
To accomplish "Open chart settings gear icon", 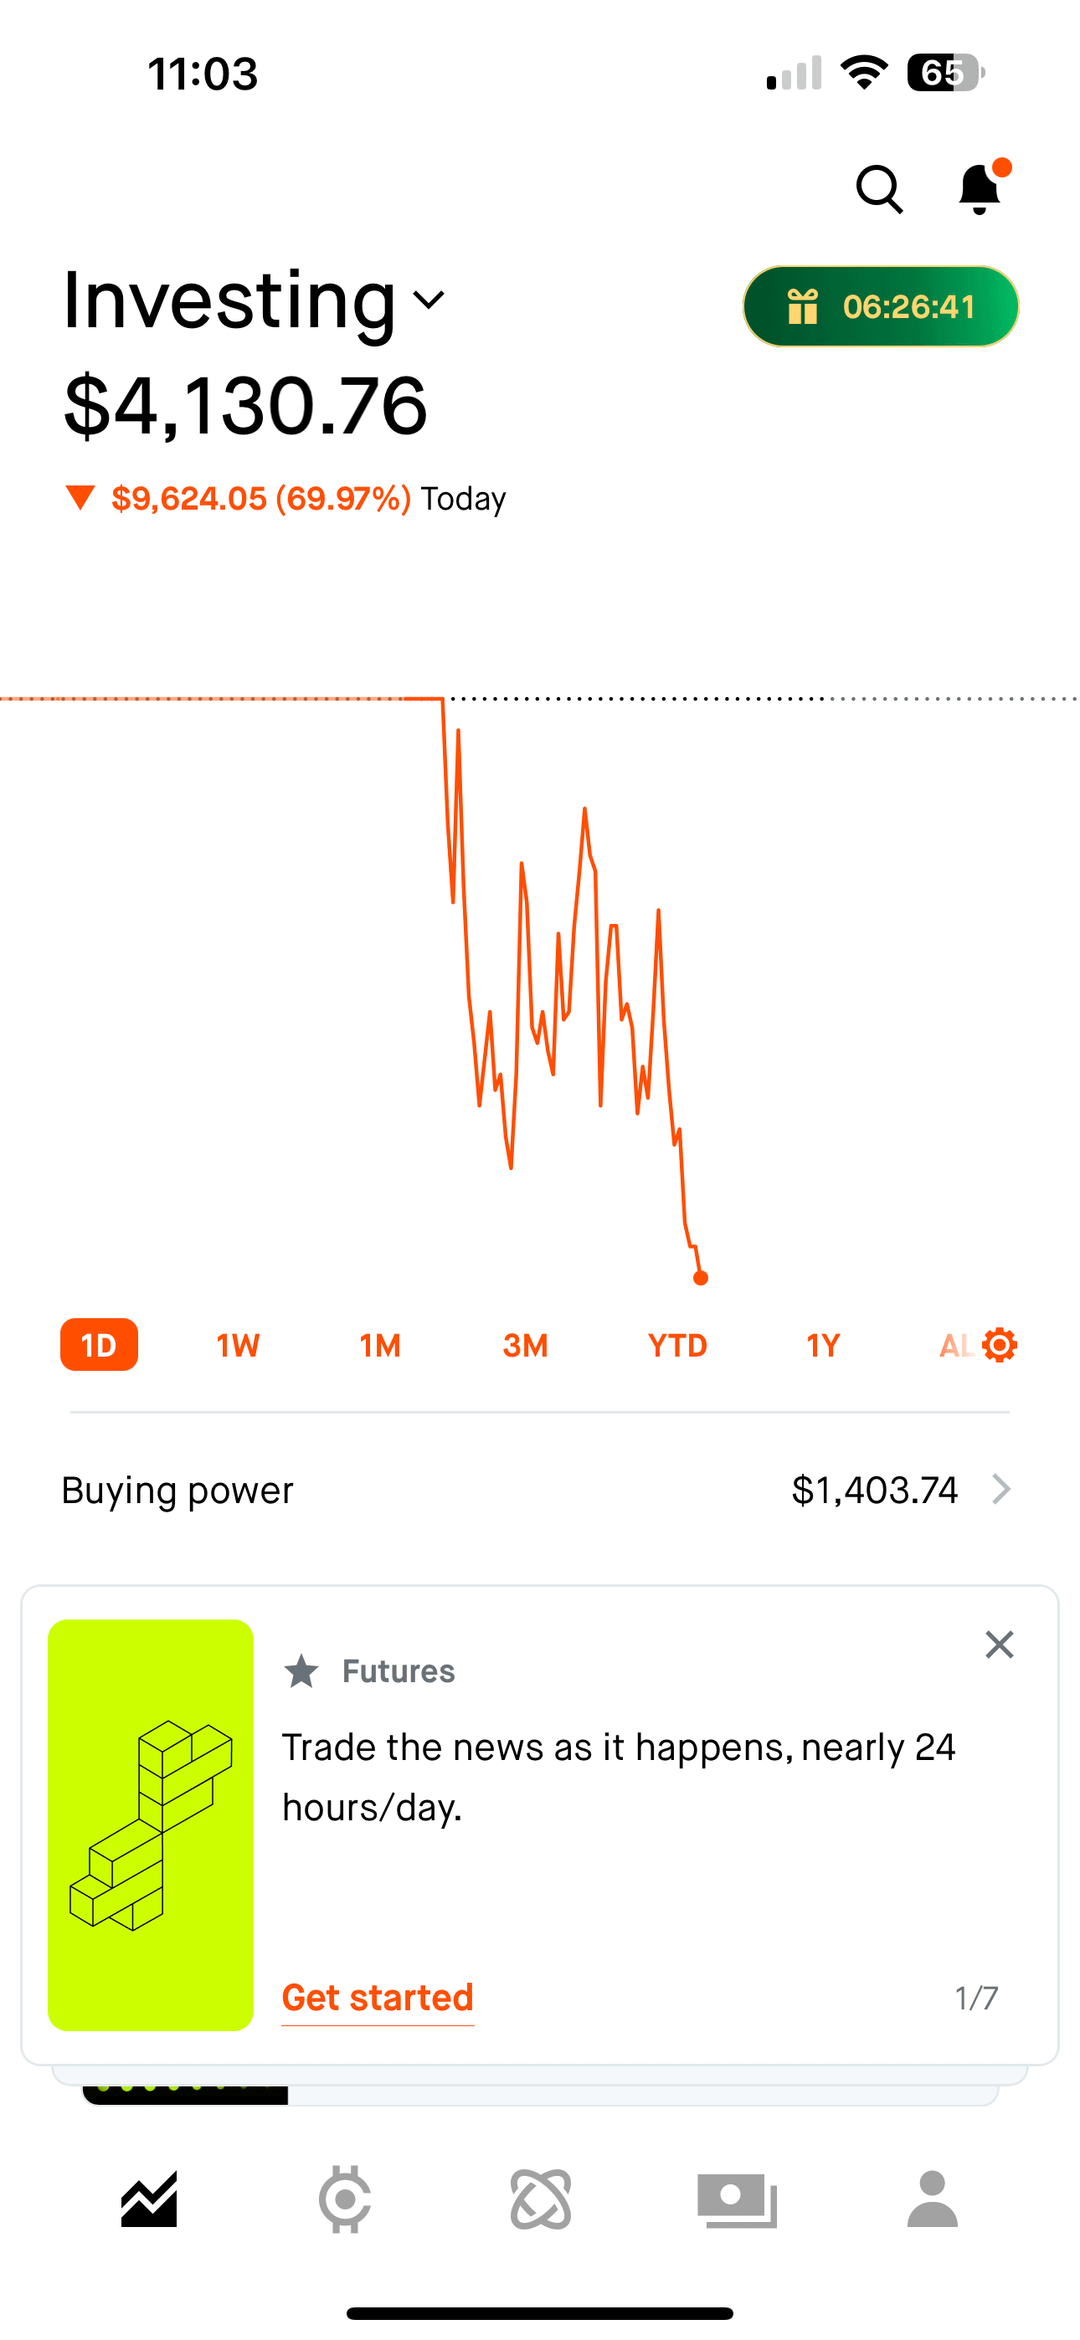I will [999, 1345].
